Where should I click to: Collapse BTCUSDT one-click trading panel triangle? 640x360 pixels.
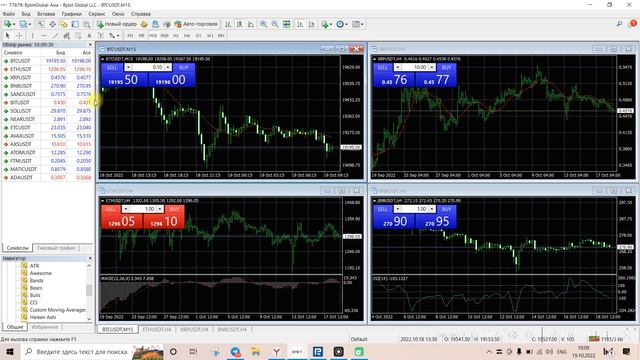pyautogui.click(x=102, y=59)
